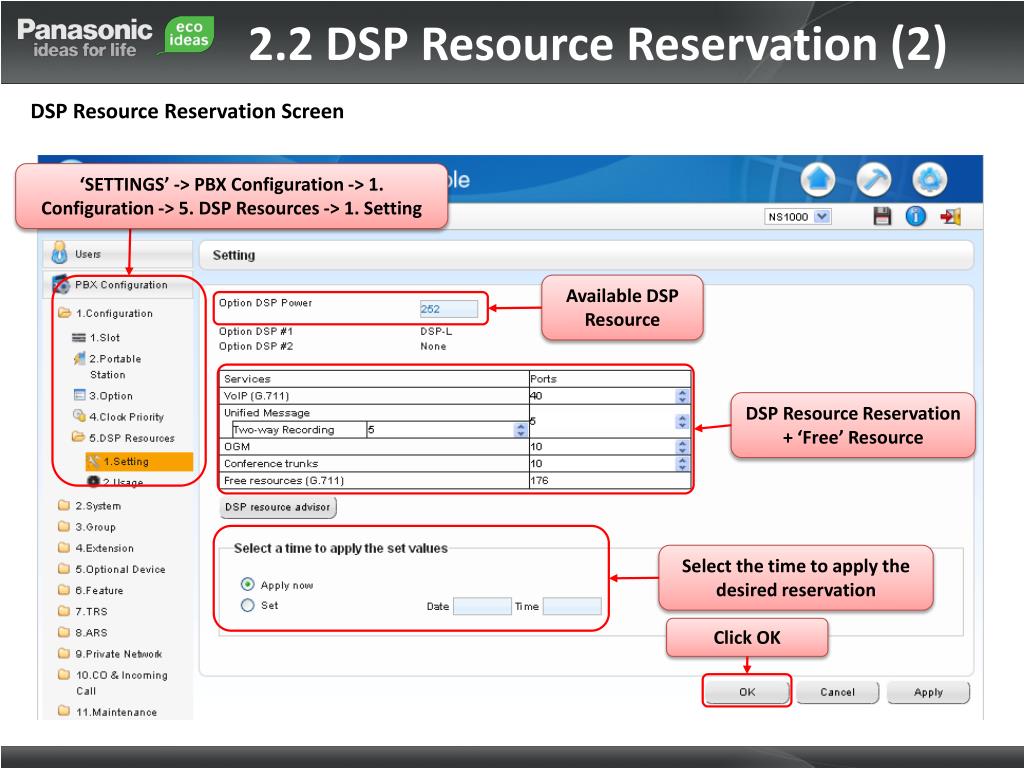Click the Services column header
This screenshot has width=1024, height=768.
point(375,379)
